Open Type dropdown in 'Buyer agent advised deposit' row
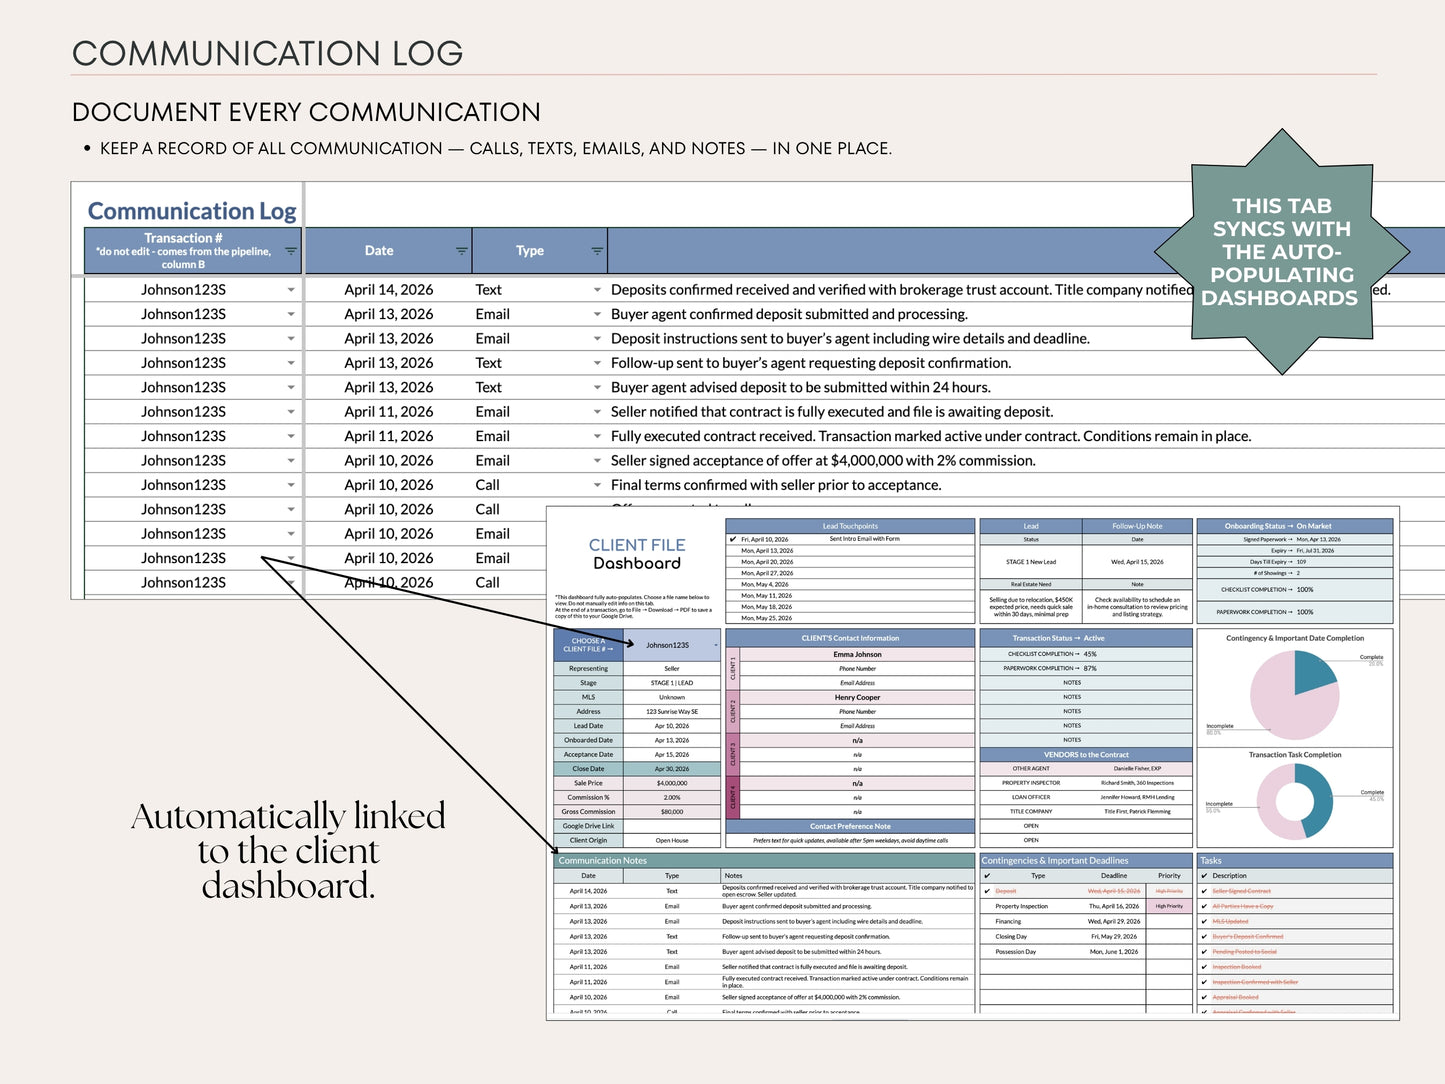1445x1084 pixels. coord(597,387)
